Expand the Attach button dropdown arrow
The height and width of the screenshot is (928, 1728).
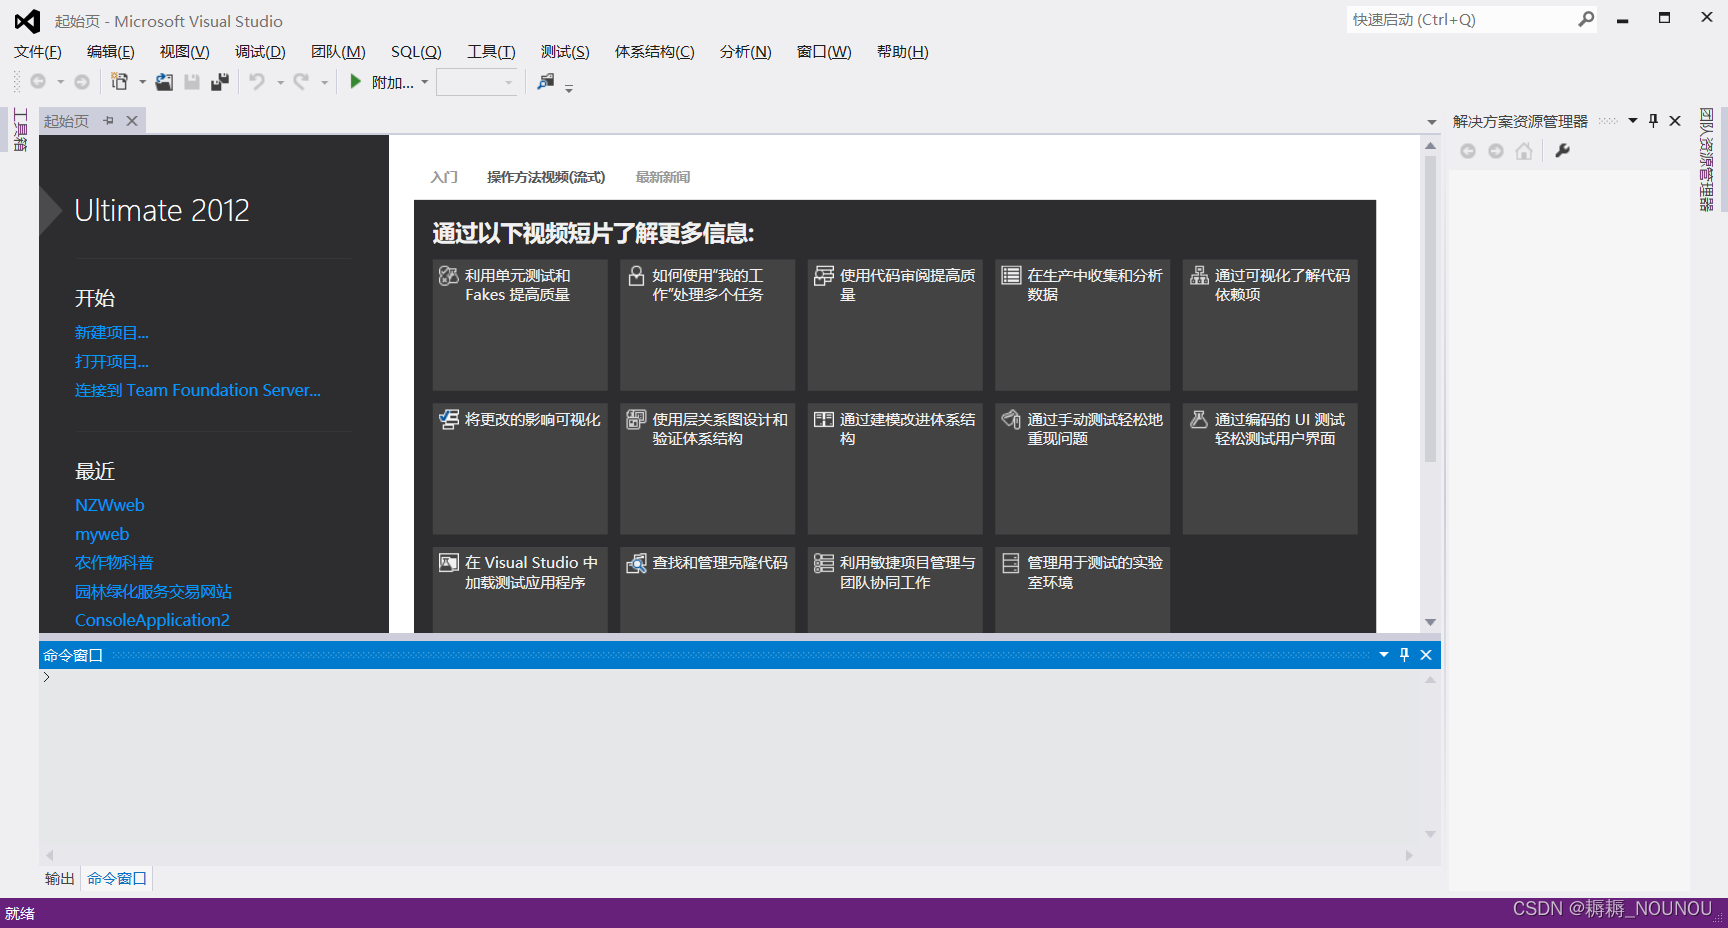(x=425, y=82)
